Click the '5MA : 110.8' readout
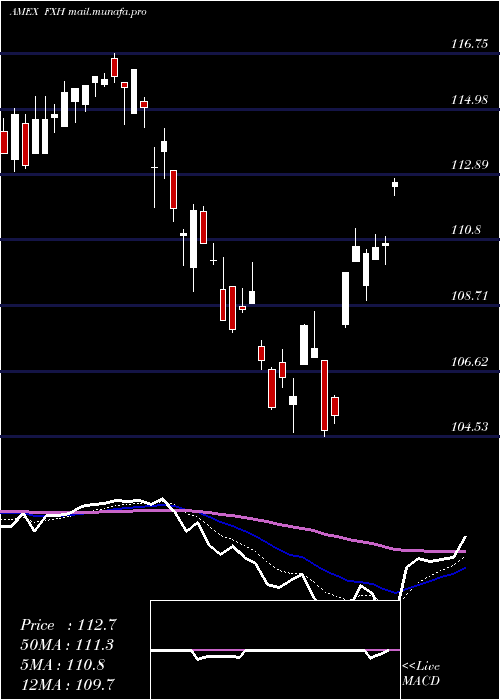 point(62,664)
